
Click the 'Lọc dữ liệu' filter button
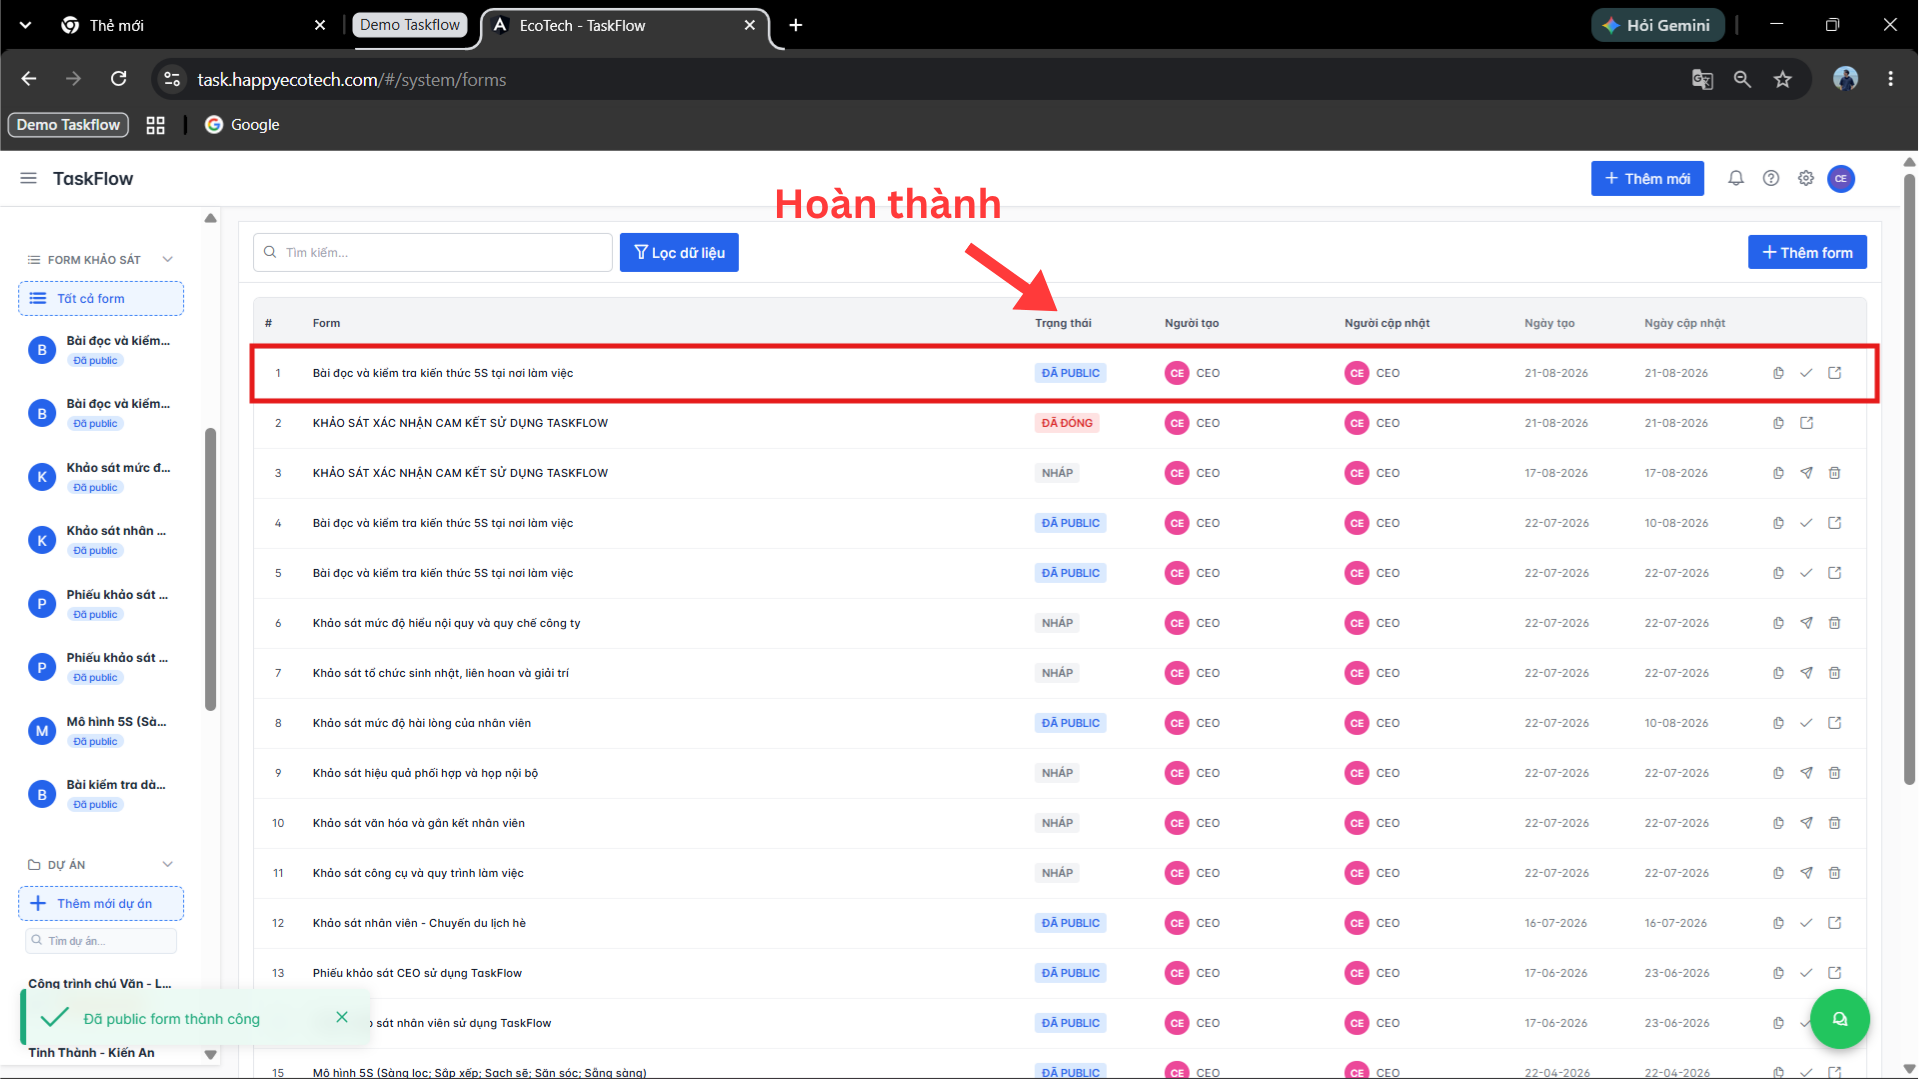coord(679,253)
